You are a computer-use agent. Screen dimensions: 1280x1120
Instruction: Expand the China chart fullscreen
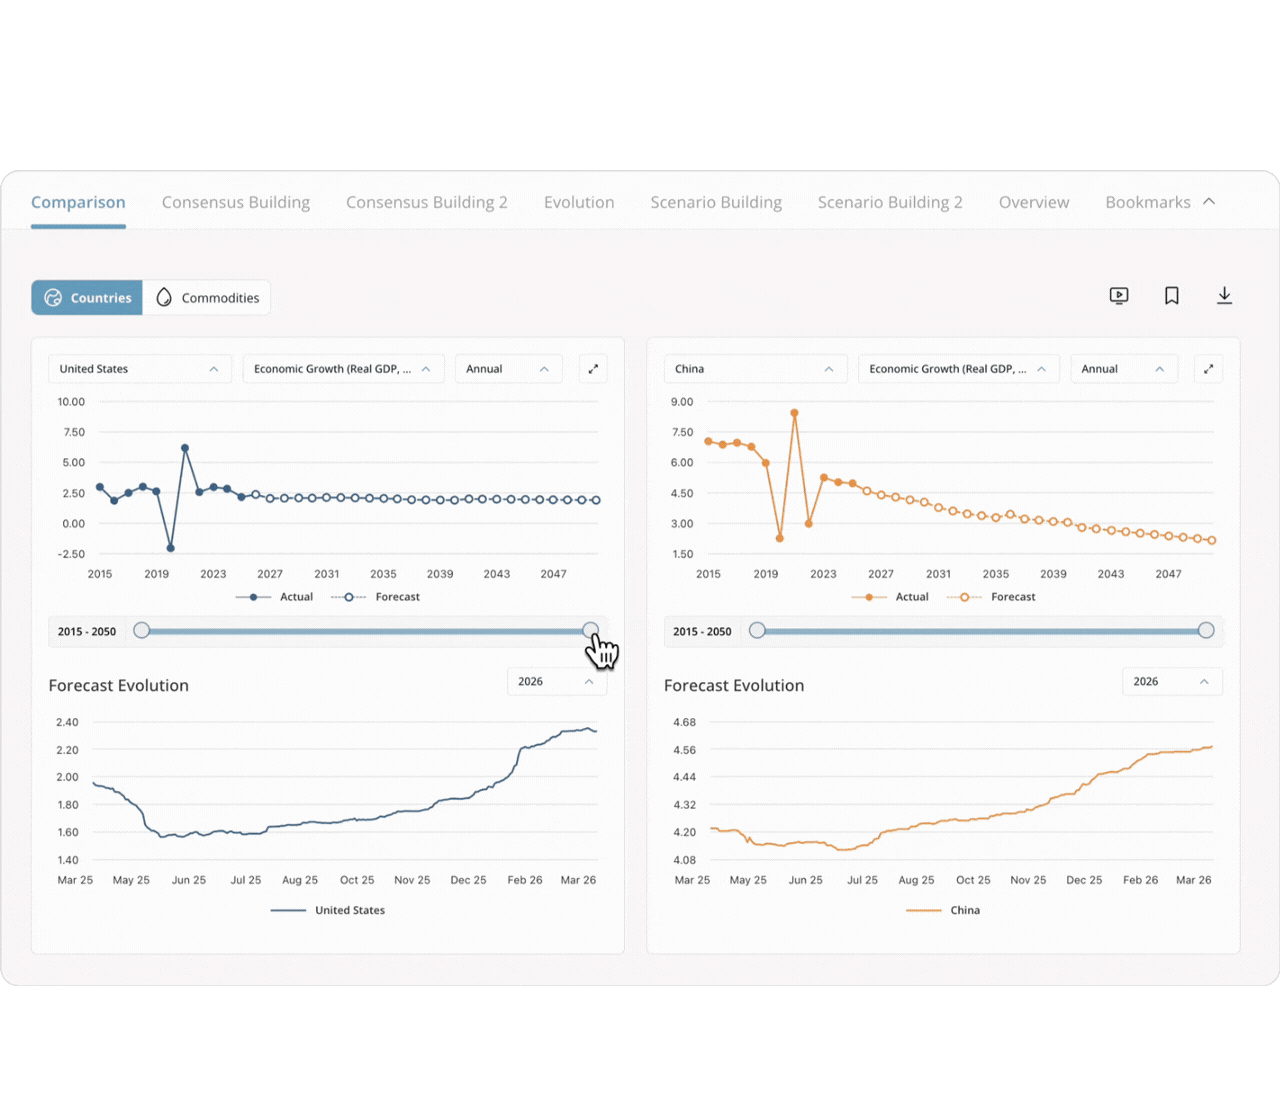[1208, 369]
